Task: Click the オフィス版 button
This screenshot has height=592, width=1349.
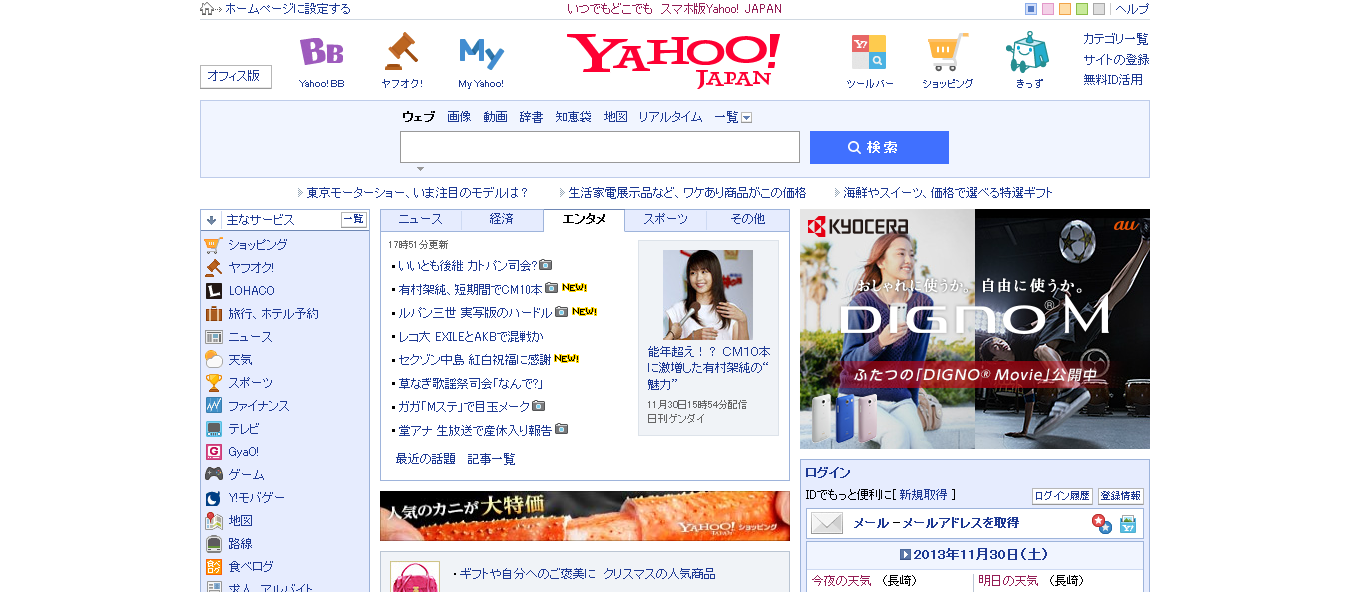Action: click(x=236, y=77)
